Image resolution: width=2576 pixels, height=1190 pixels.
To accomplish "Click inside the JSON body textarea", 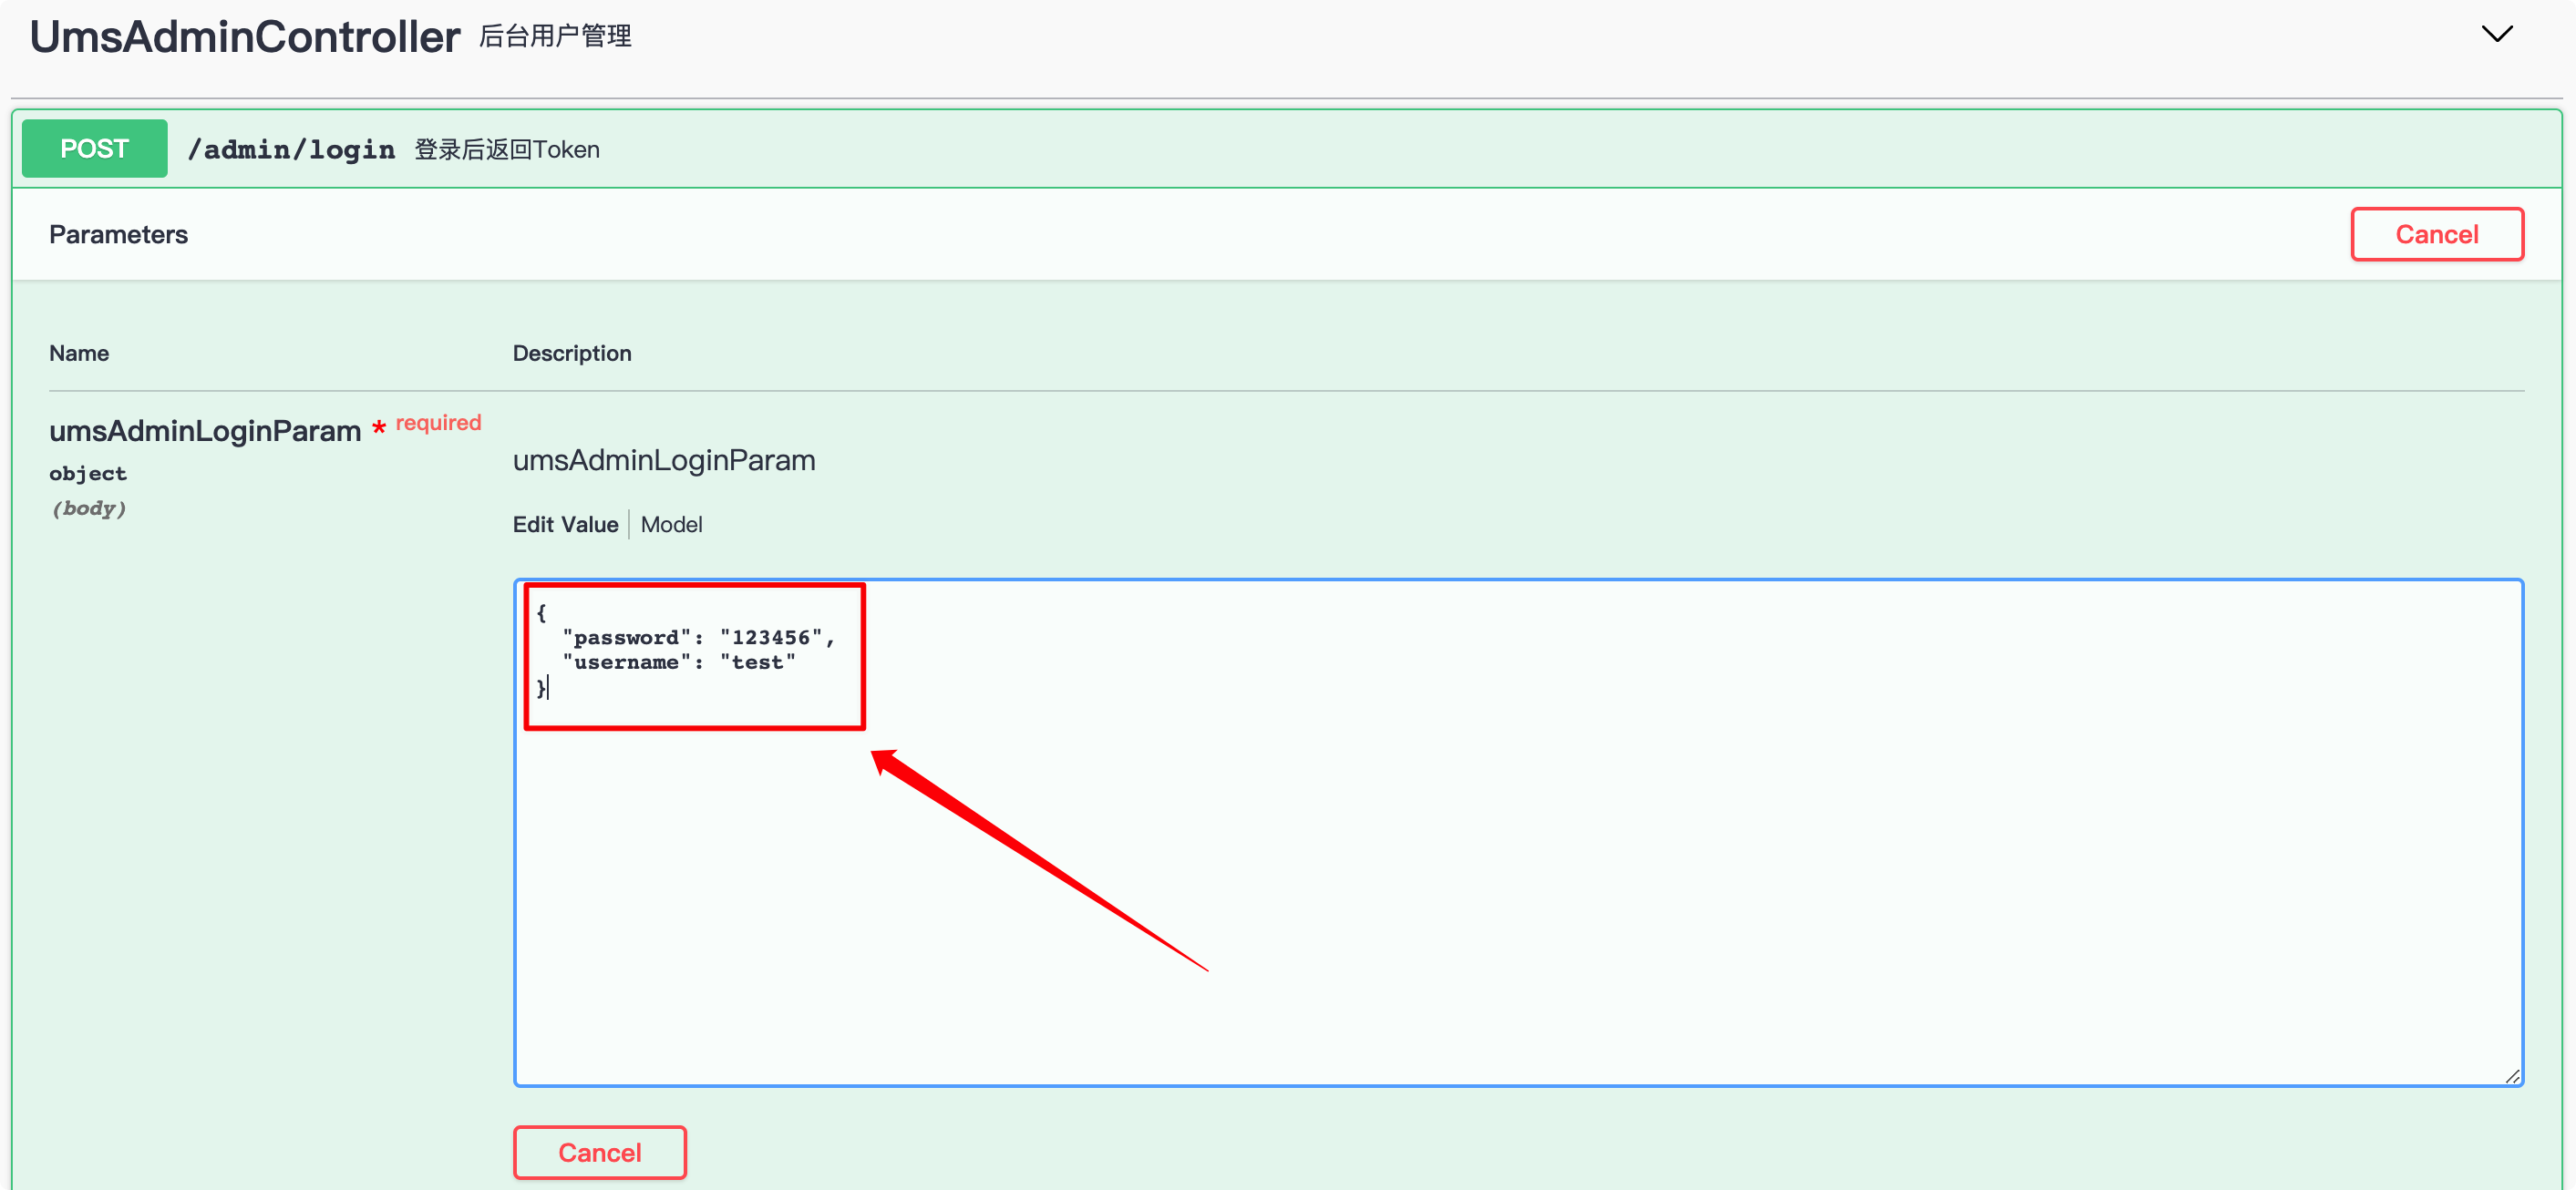I will tap(1518, 832).
